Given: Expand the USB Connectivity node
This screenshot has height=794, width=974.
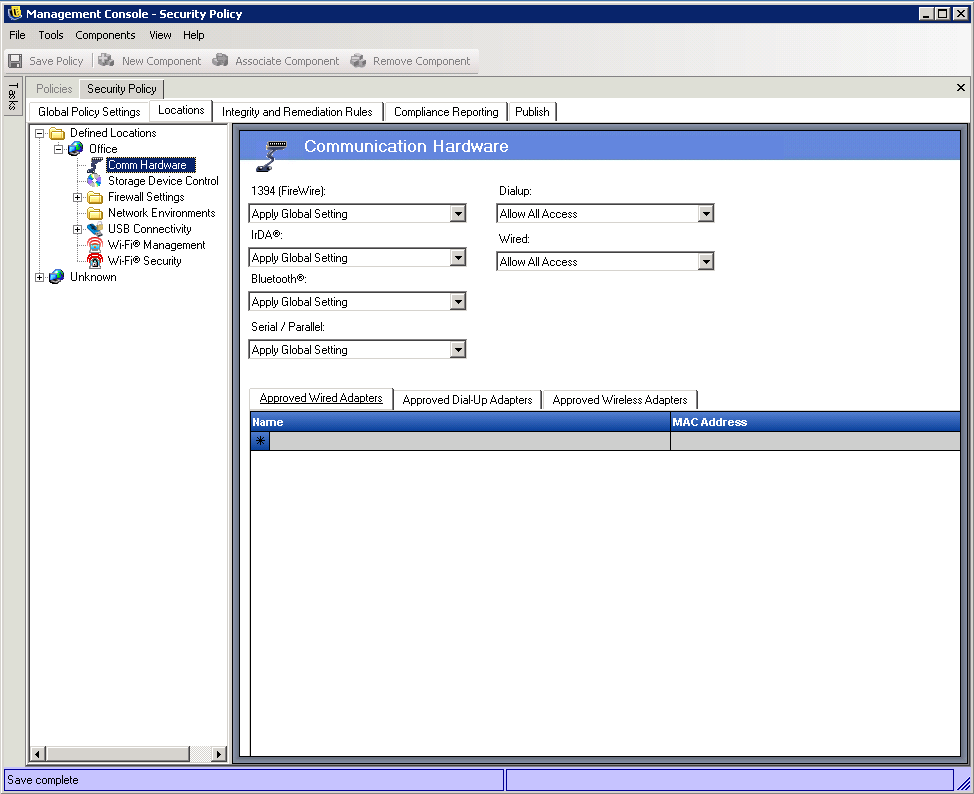Looking at the screenshot, I should (78, 229).
